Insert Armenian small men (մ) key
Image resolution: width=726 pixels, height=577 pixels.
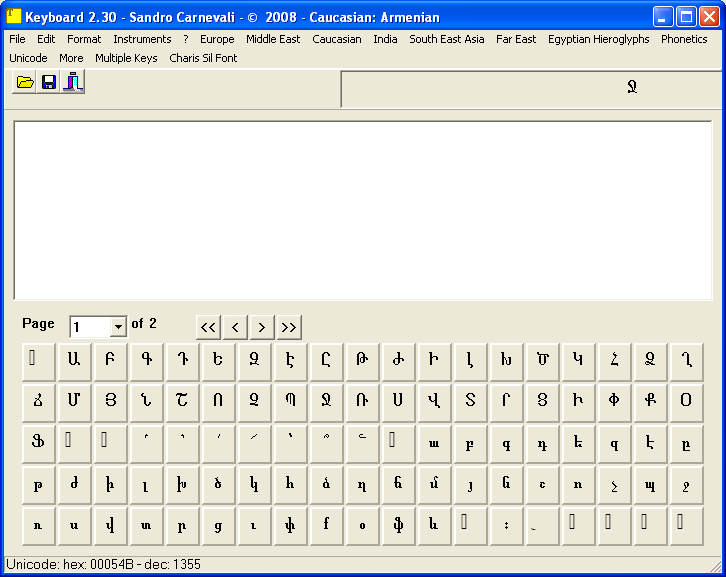pos(434,484)
